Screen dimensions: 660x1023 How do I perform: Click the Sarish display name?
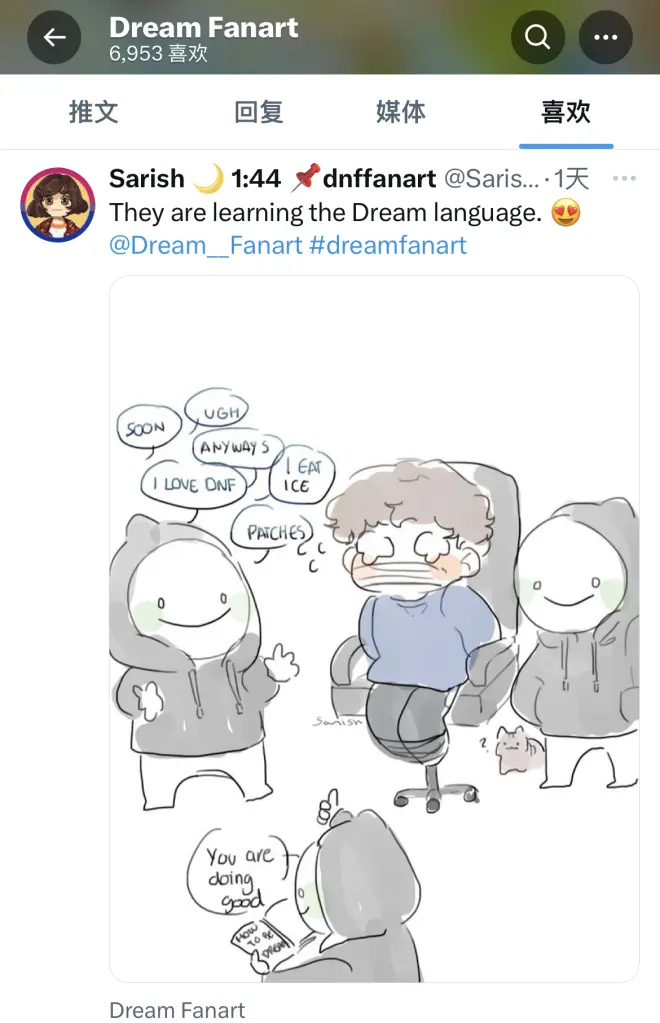point(147,178)
